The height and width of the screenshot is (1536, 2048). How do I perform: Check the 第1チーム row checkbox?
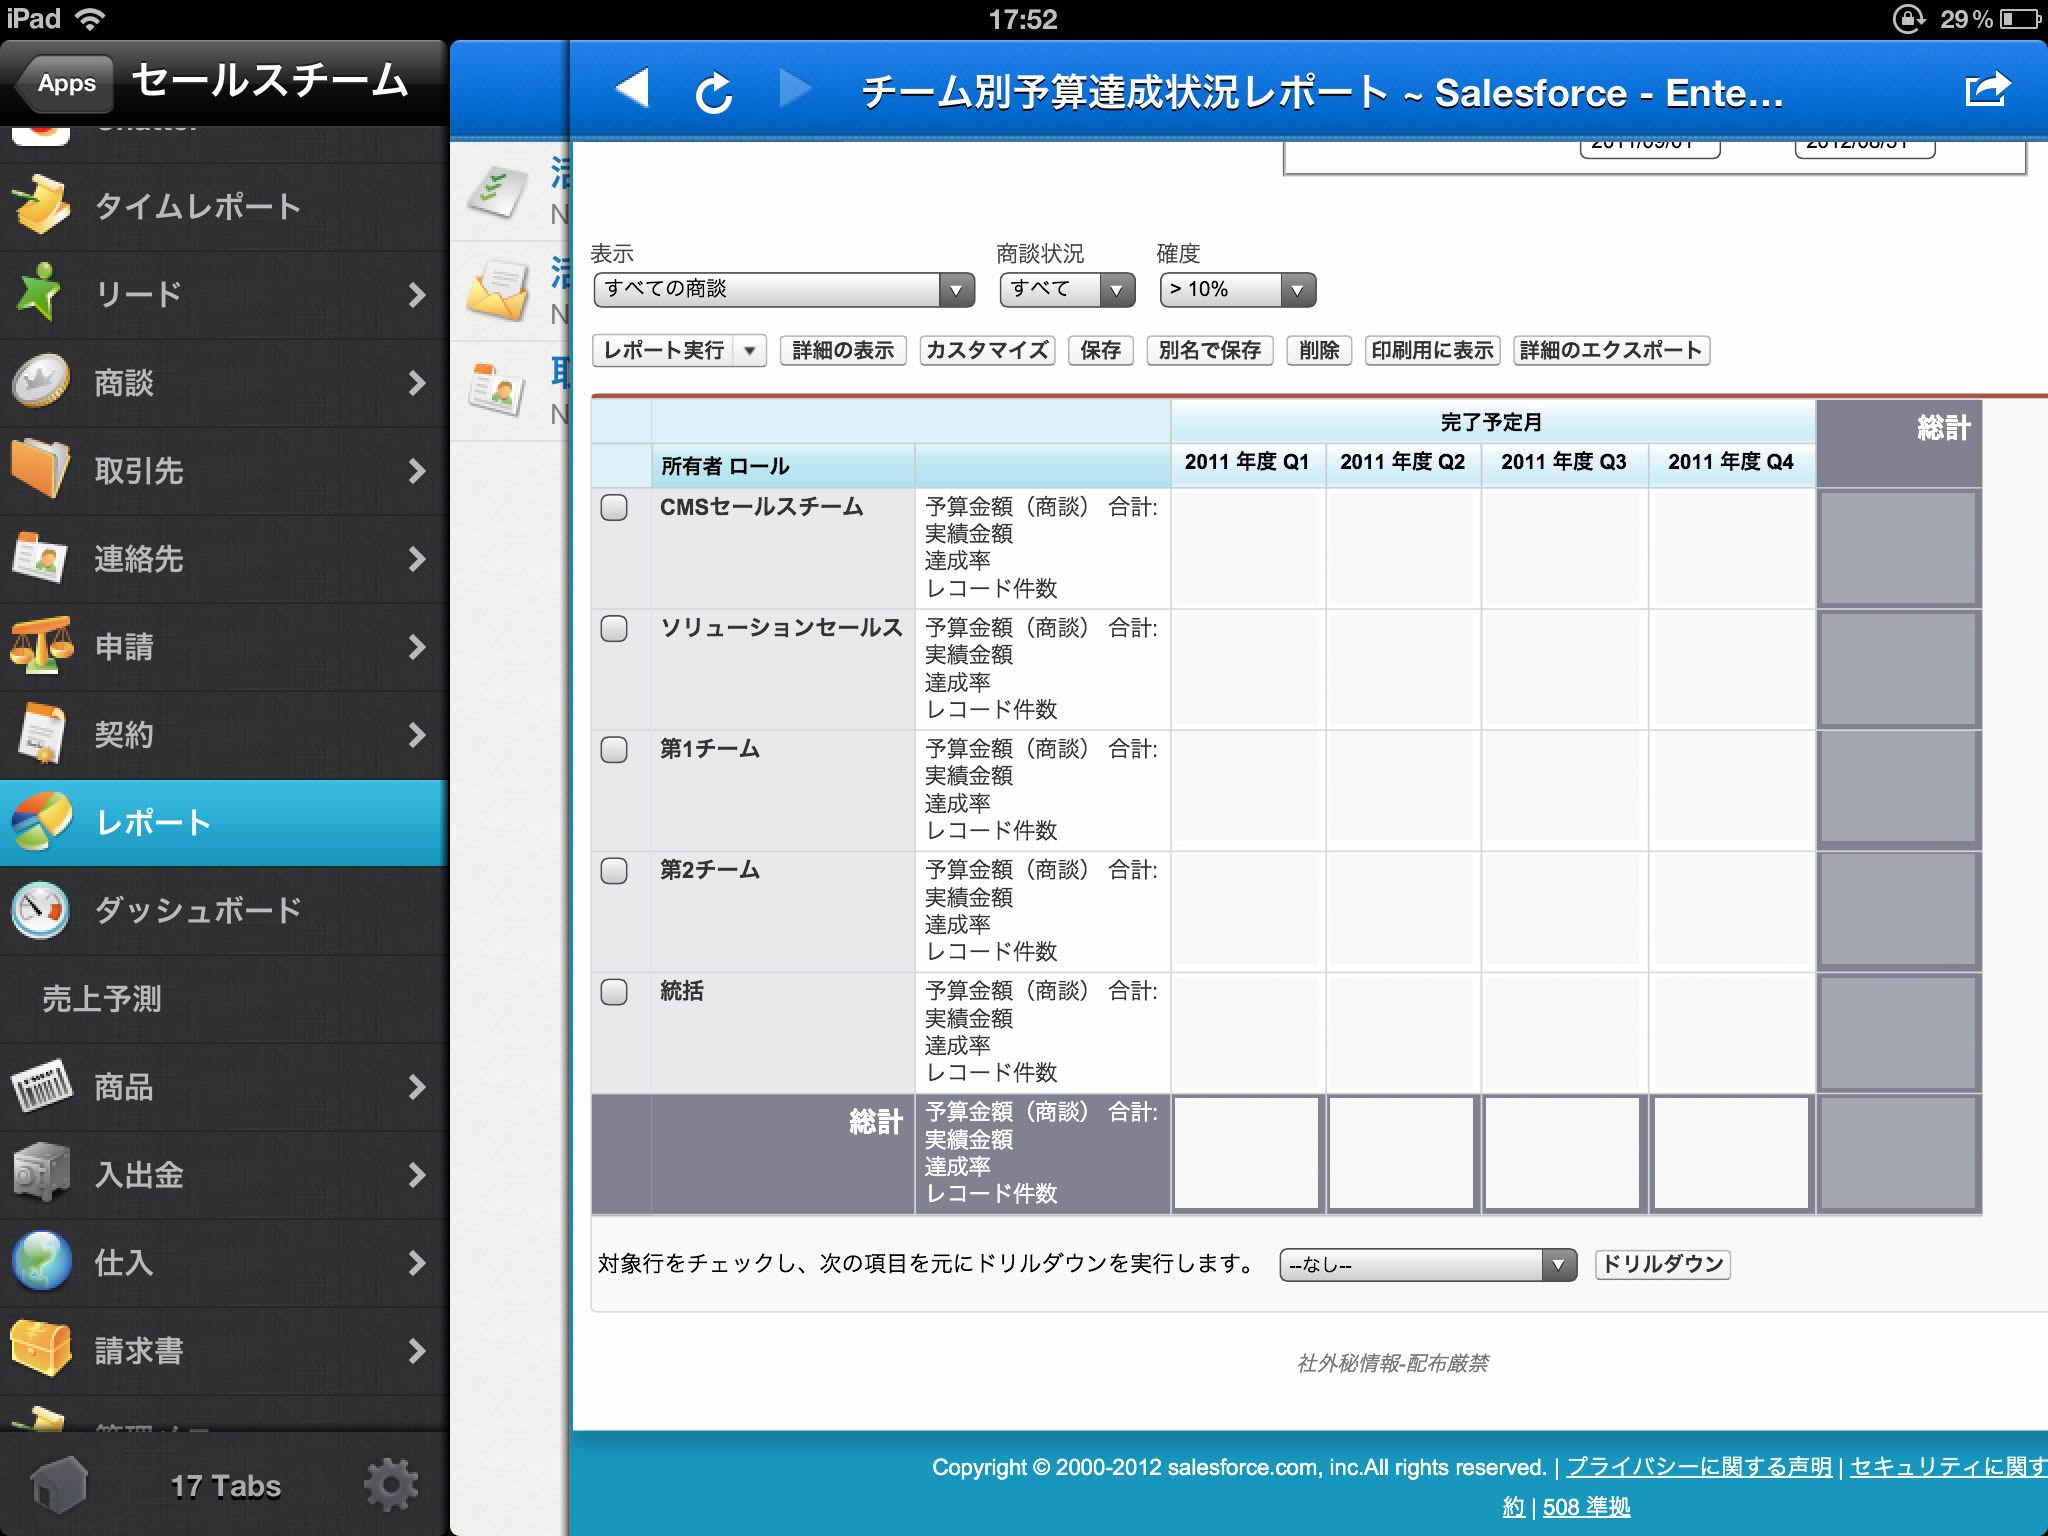(614, 749)
